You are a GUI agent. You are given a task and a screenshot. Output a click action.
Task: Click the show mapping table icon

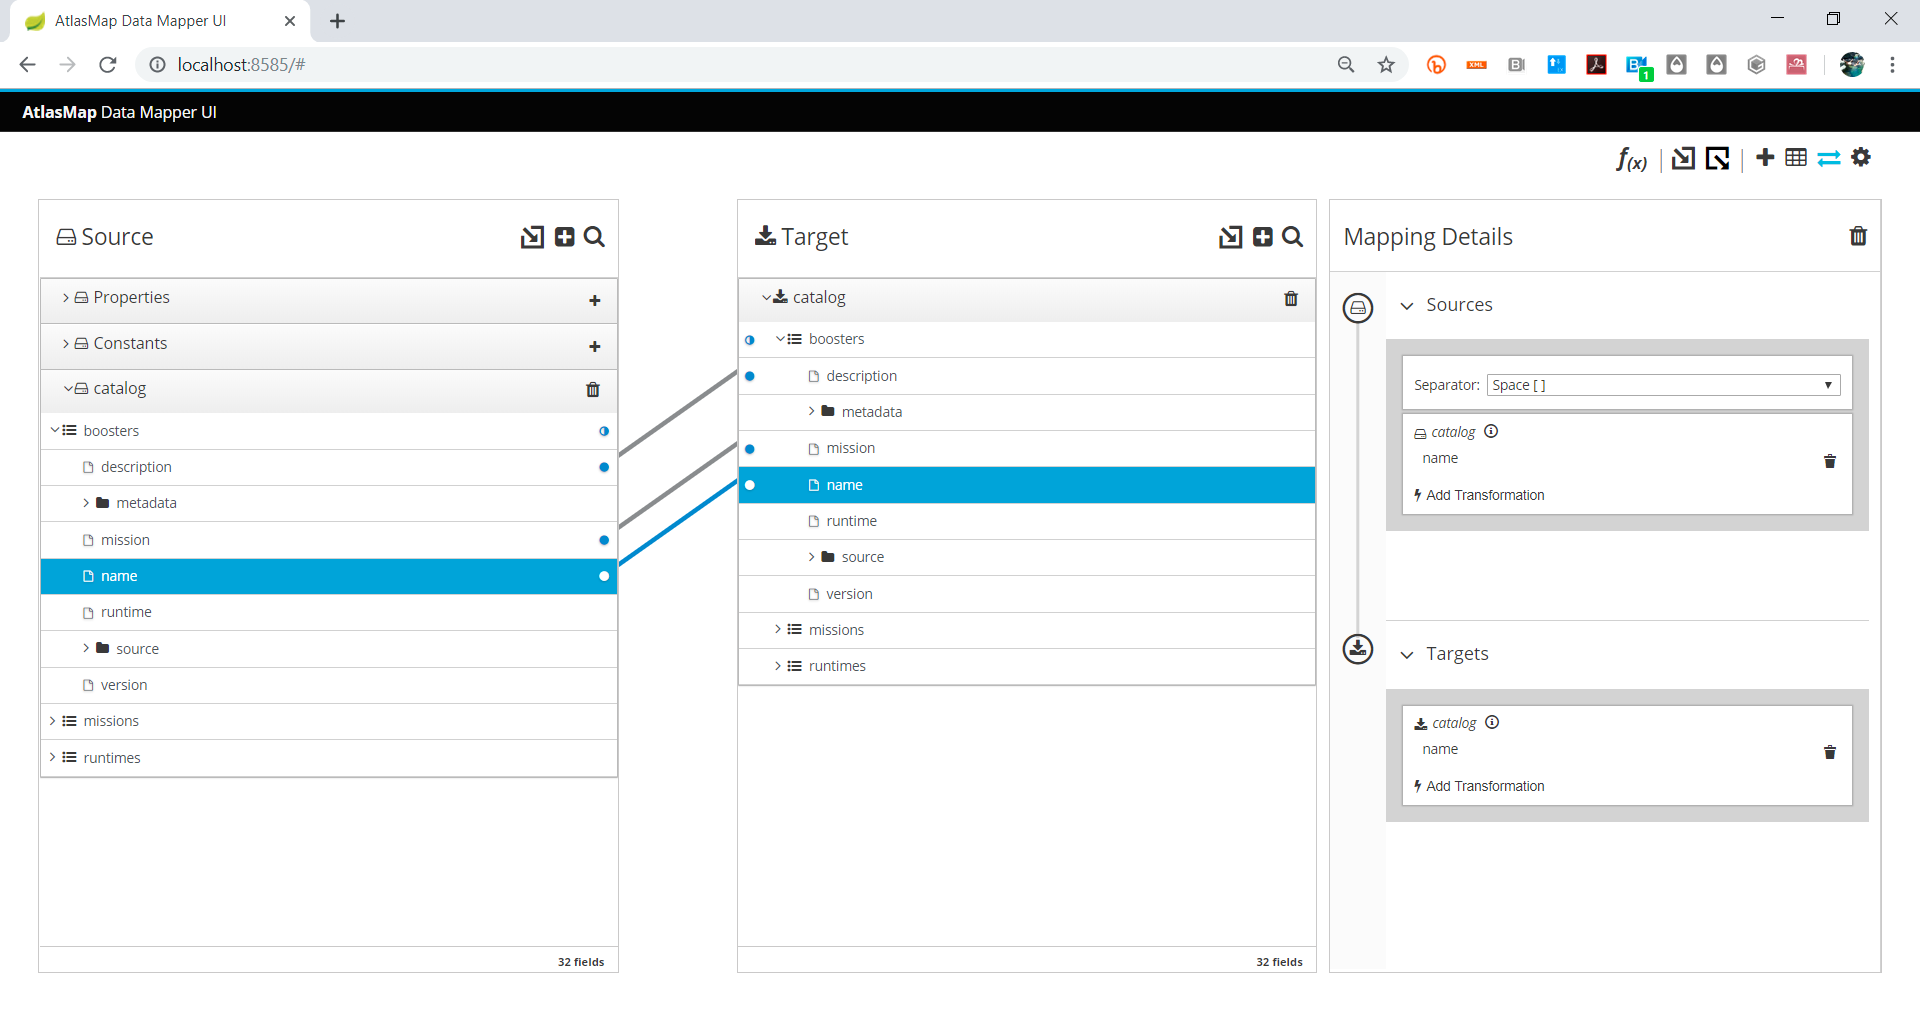1796,157
